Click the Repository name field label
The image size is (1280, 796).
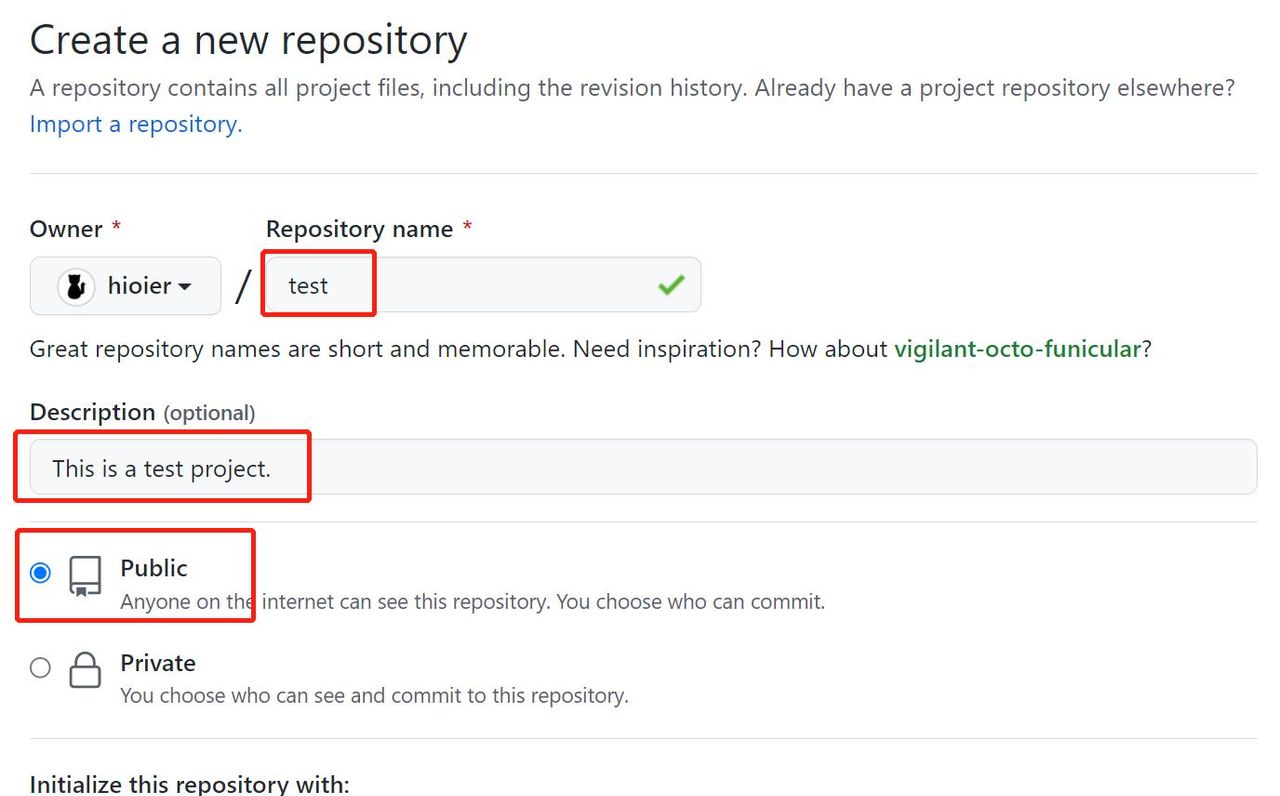(359, 229)
